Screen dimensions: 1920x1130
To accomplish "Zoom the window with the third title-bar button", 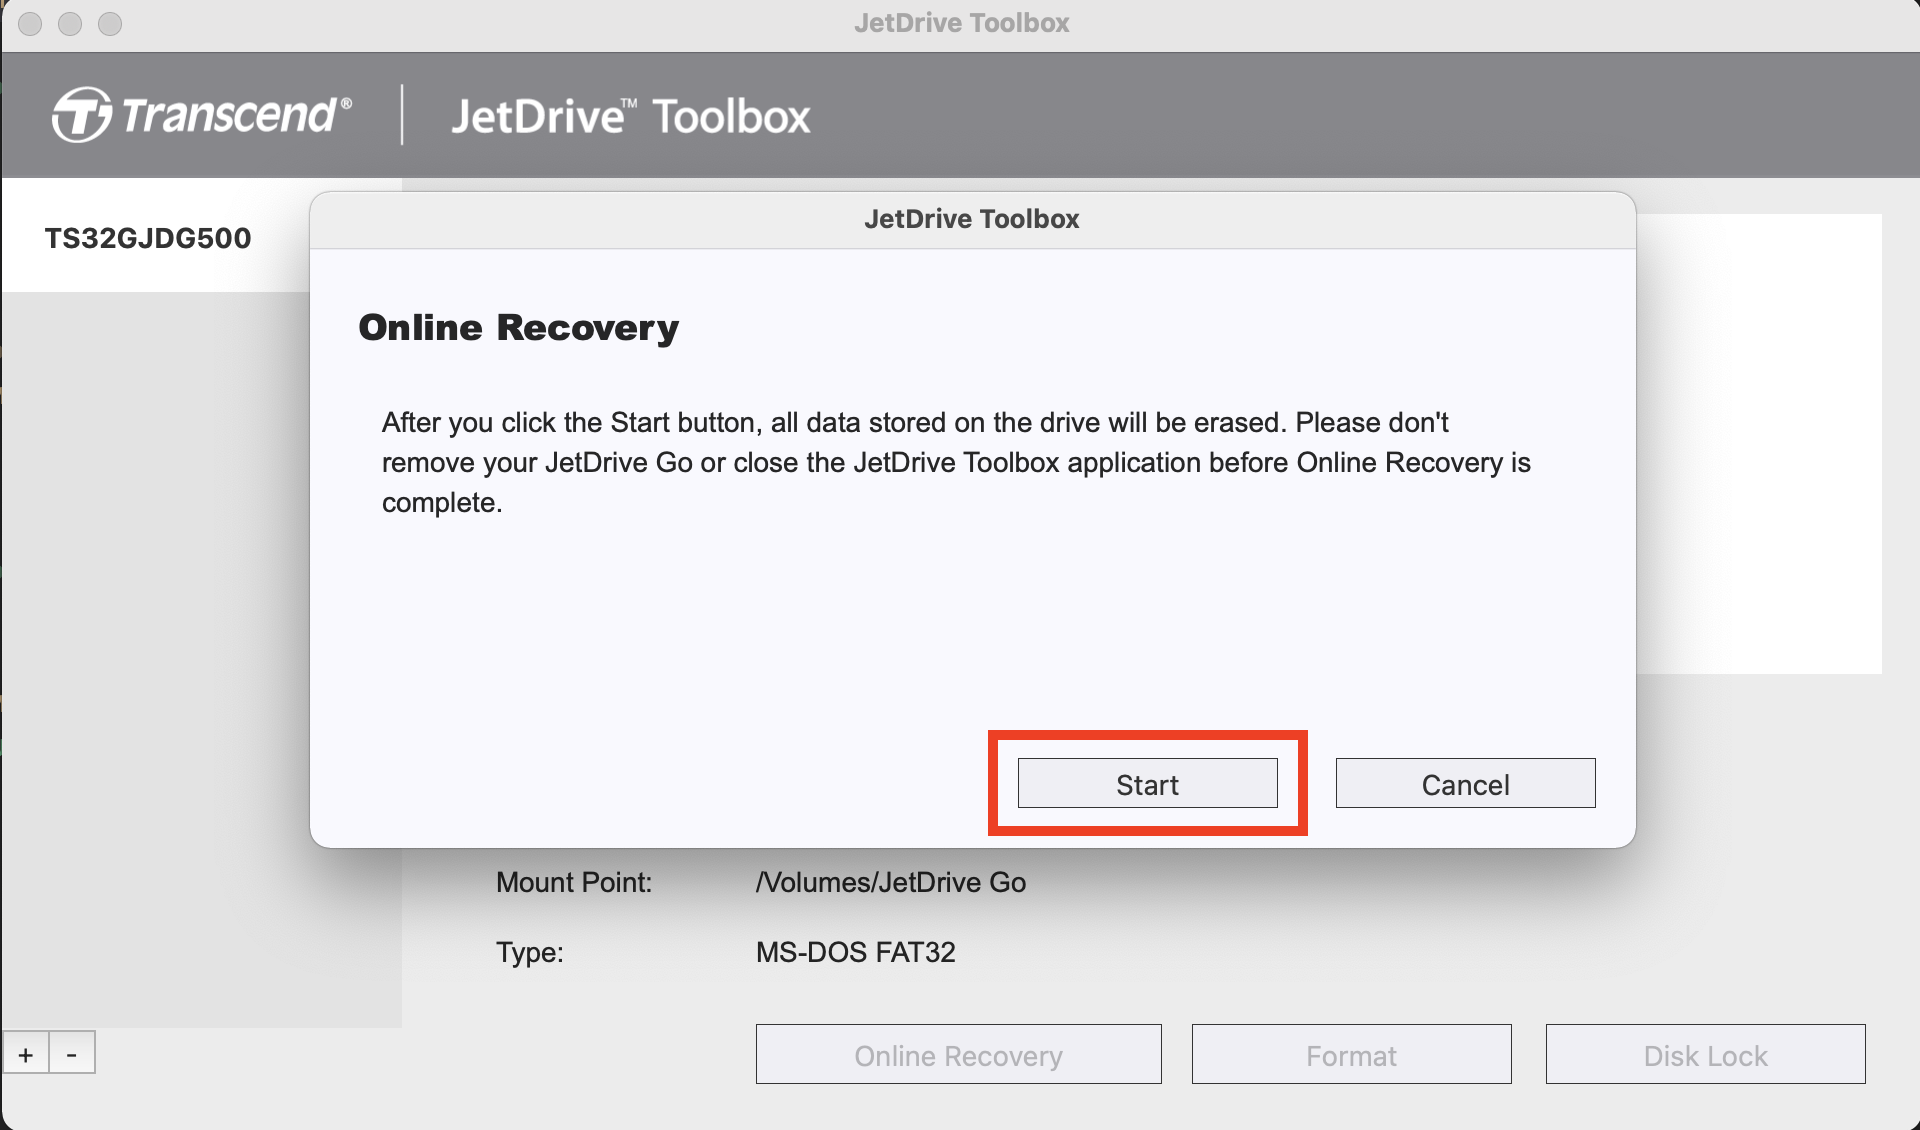I will coord(110,23).
